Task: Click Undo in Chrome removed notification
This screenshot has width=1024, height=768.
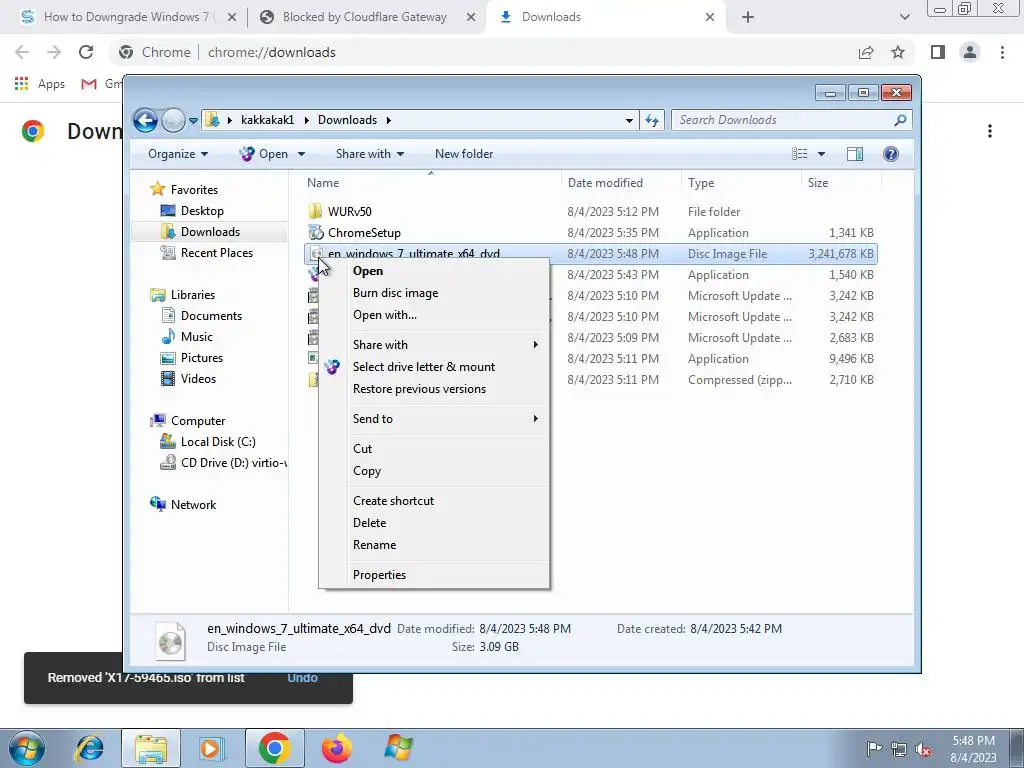Action: [302, 678]
